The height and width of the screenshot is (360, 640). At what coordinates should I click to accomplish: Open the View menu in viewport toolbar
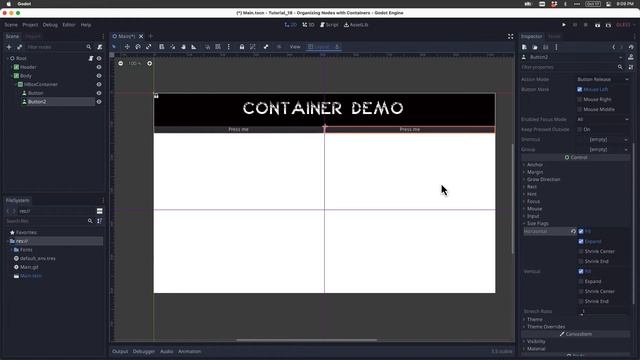295,47
